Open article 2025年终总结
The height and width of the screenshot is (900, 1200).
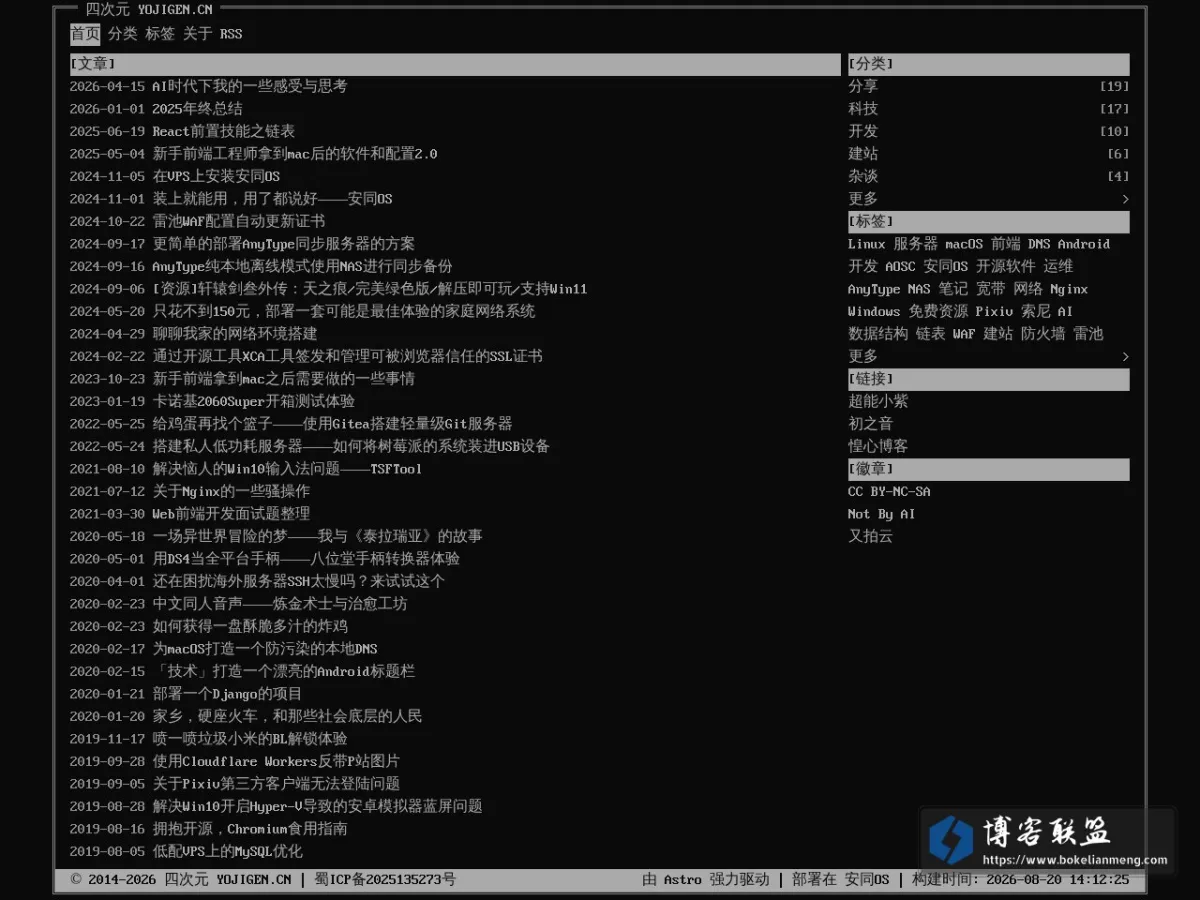click(x=197, y=109)
